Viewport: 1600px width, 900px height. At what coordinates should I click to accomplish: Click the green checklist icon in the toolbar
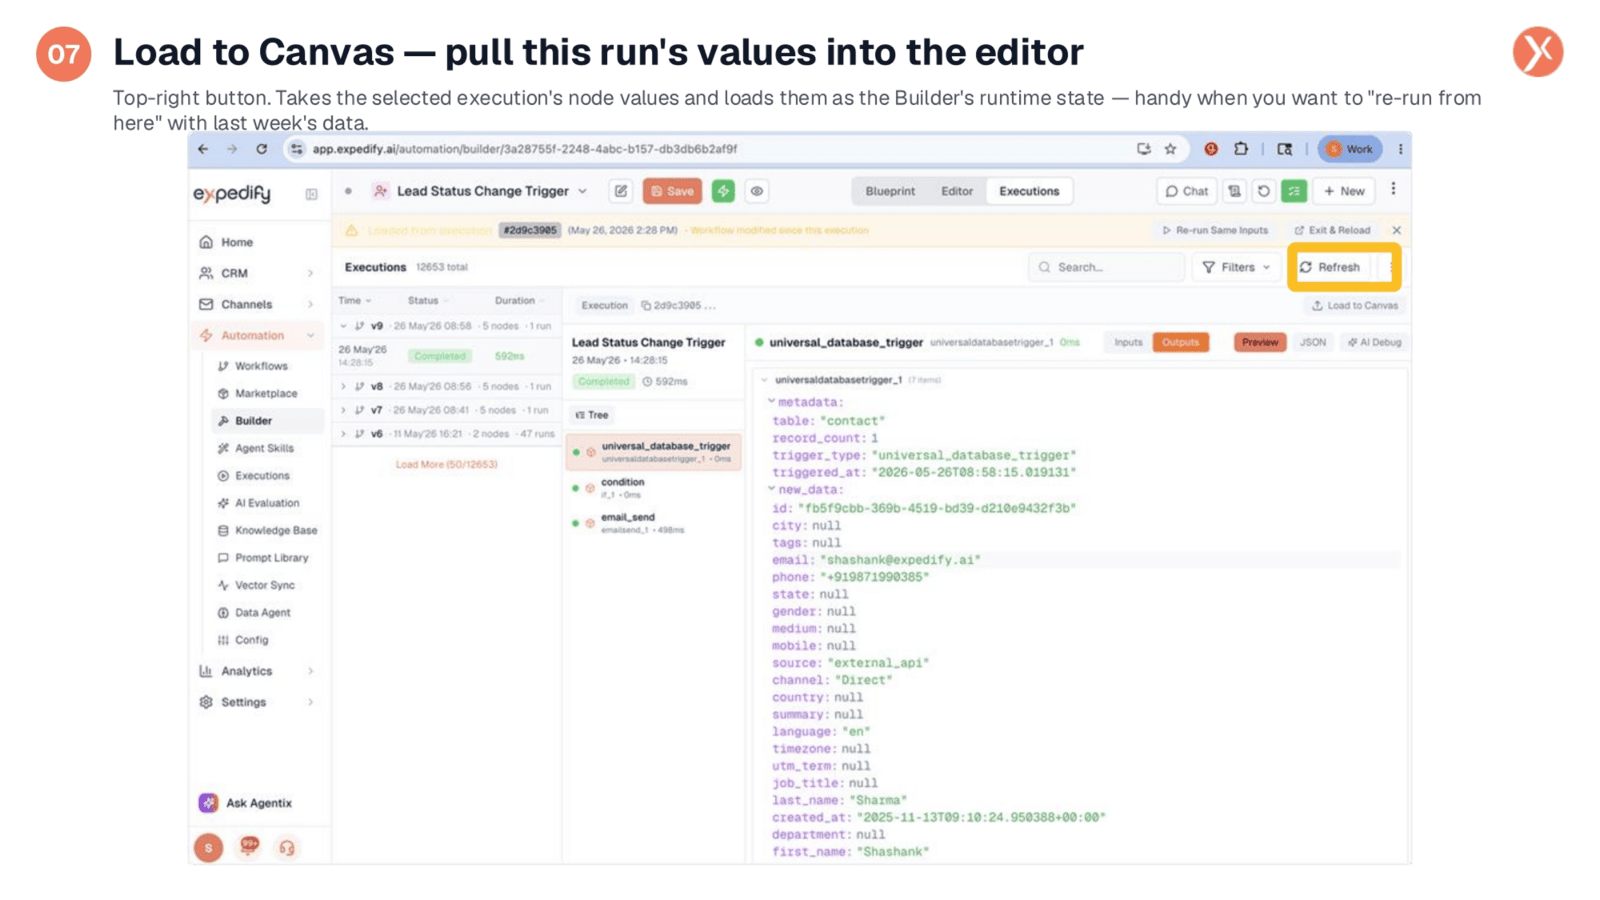pyautogui.click(x=1294, y=191)
